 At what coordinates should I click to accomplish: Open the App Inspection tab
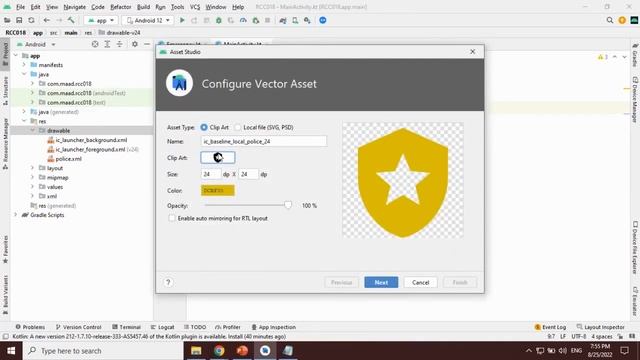point(273,327)
